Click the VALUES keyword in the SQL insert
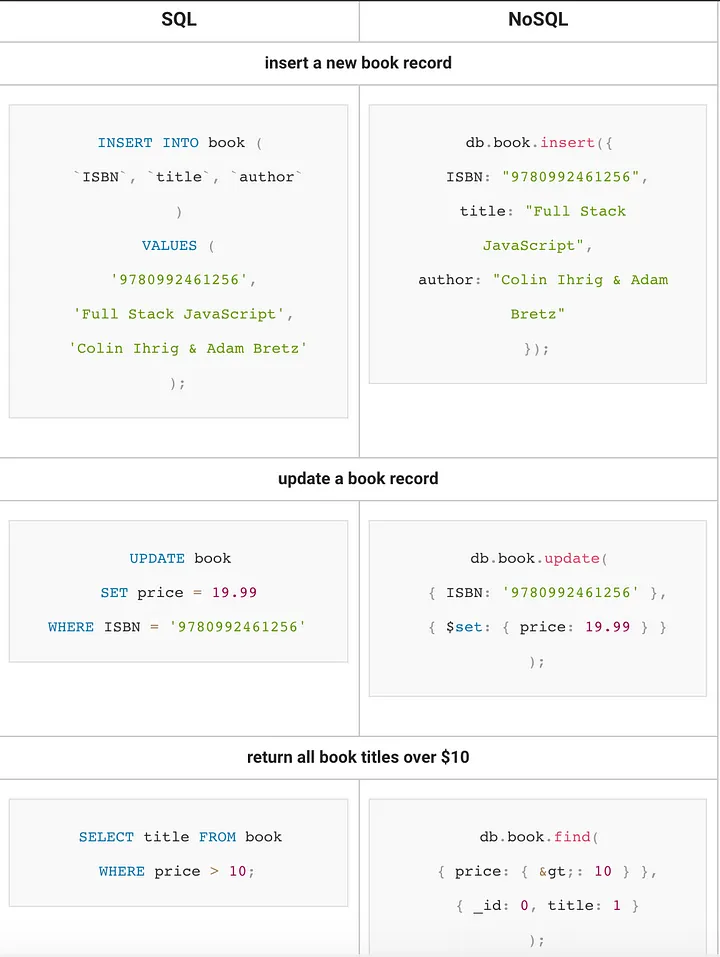The image size is (720, 957). (170, 246)
